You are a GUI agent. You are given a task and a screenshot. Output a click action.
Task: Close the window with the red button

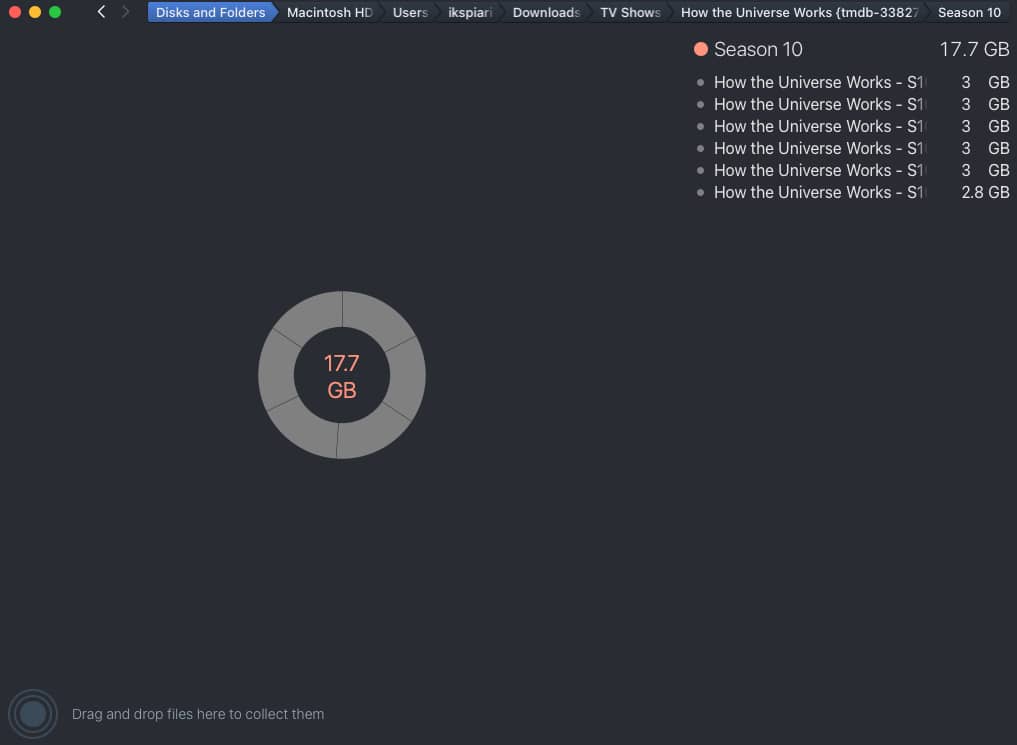point(15,12)
